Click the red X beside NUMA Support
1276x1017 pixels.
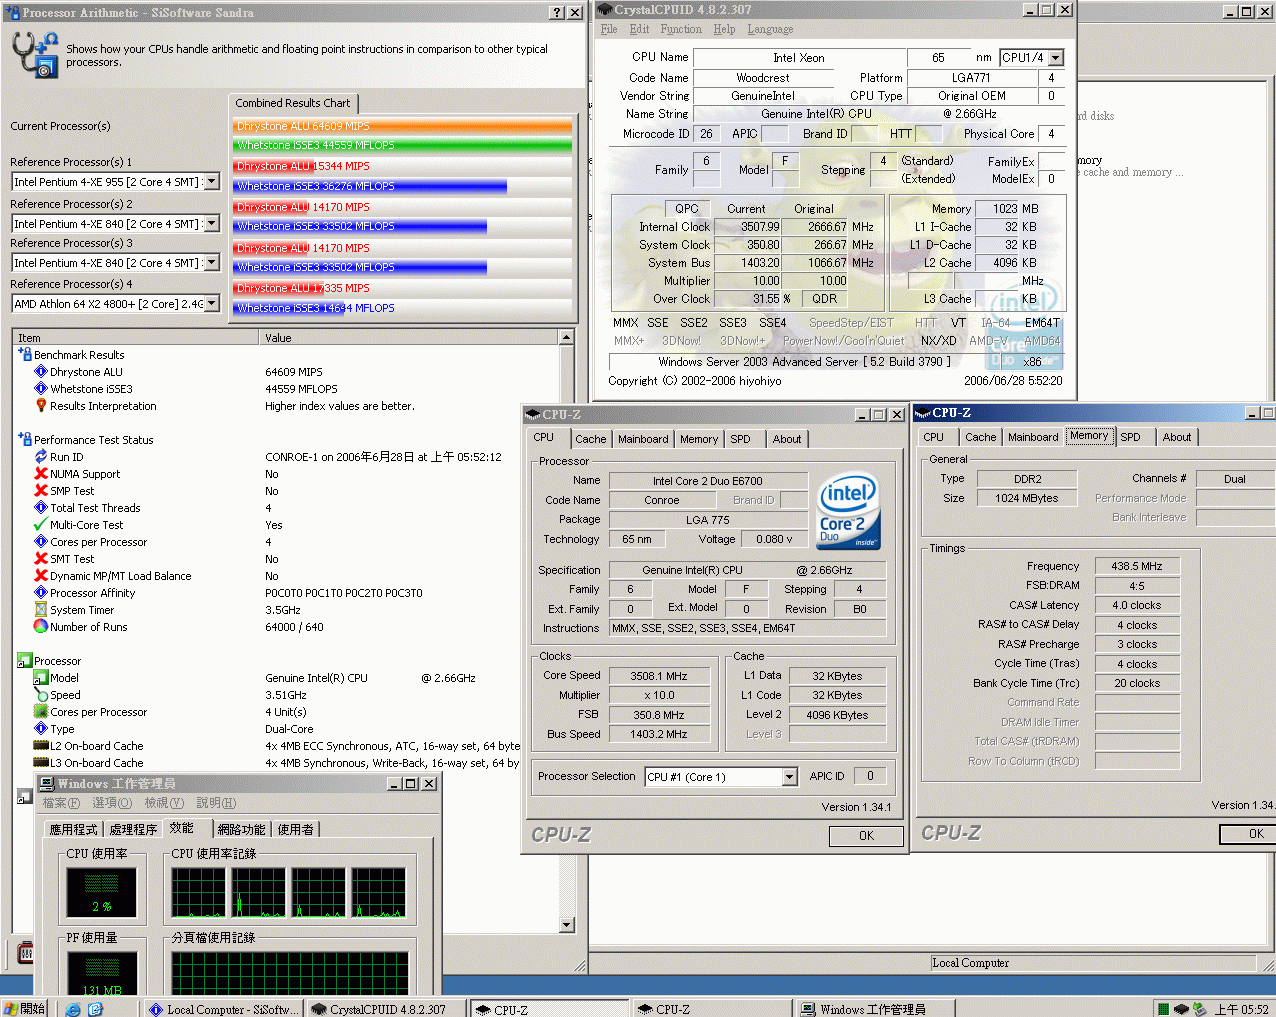(41, 474)
